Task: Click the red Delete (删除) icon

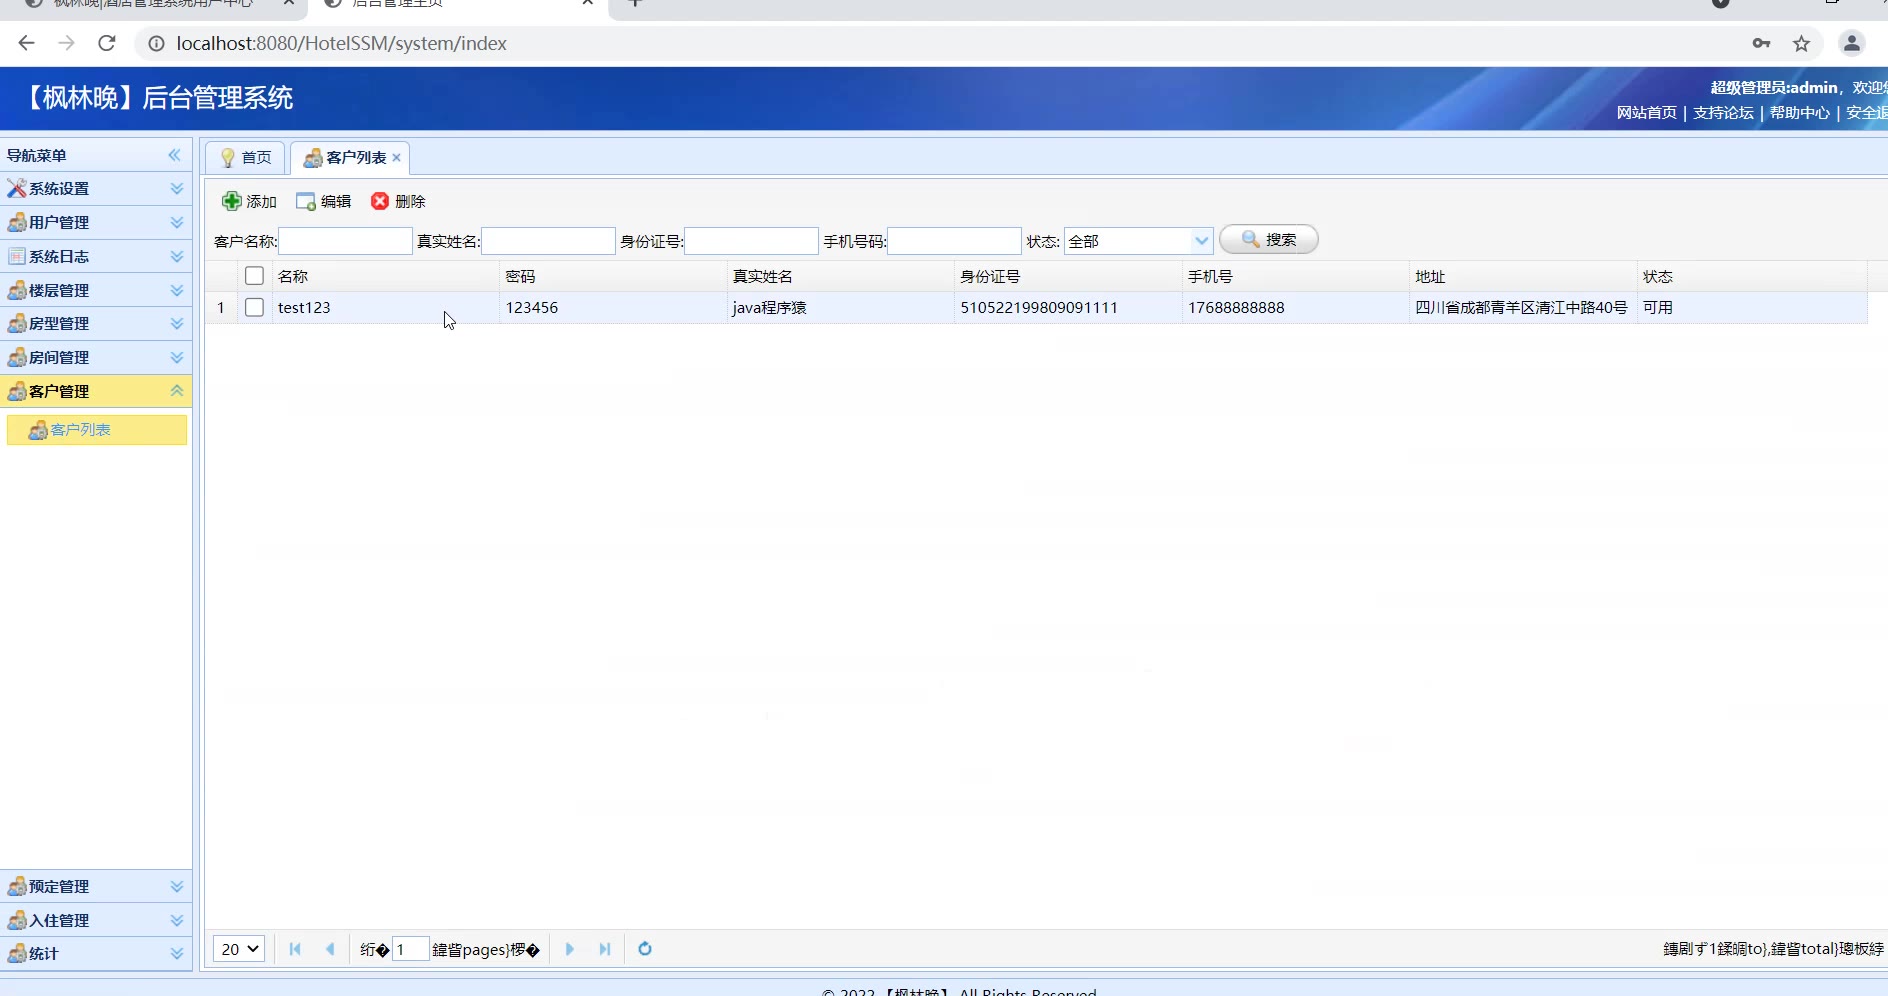Action: click(380, 201)
